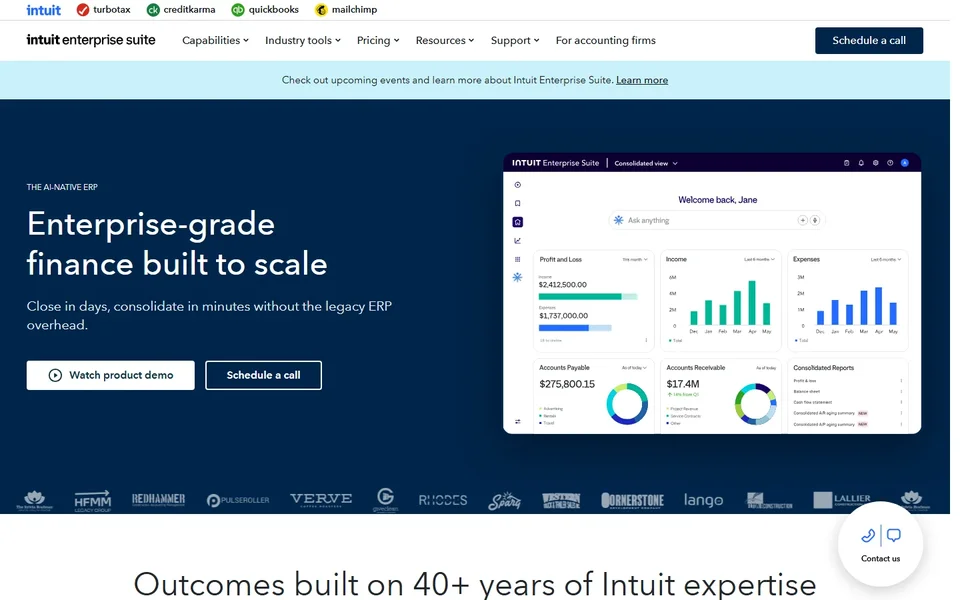The image size is (960, 600).
Task: Click the Intuit Enterprise Suite site logo
Action: coord(91,40)
